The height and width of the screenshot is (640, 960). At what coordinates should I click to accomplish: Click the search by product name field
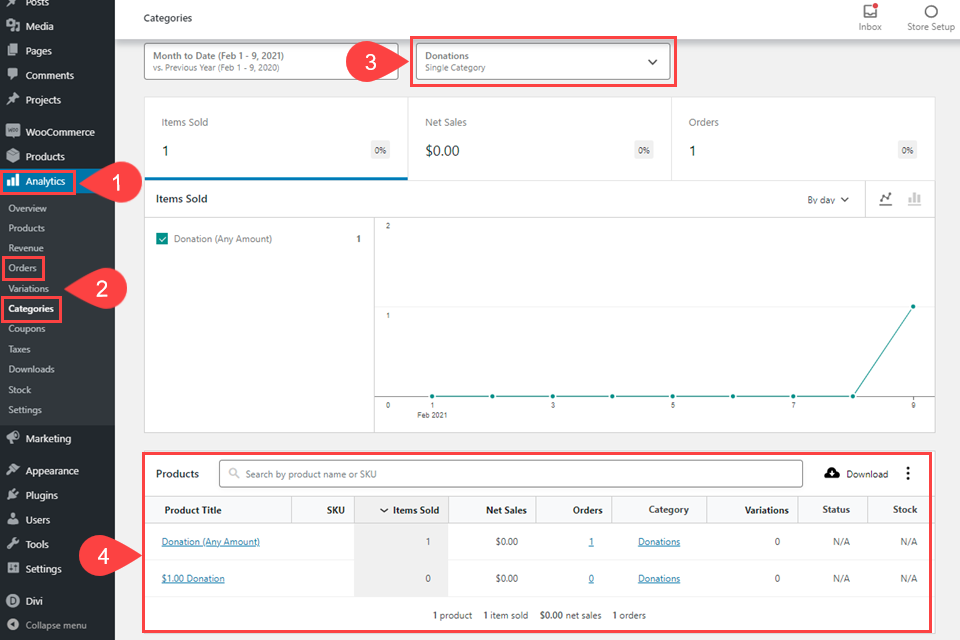[510, 474]
